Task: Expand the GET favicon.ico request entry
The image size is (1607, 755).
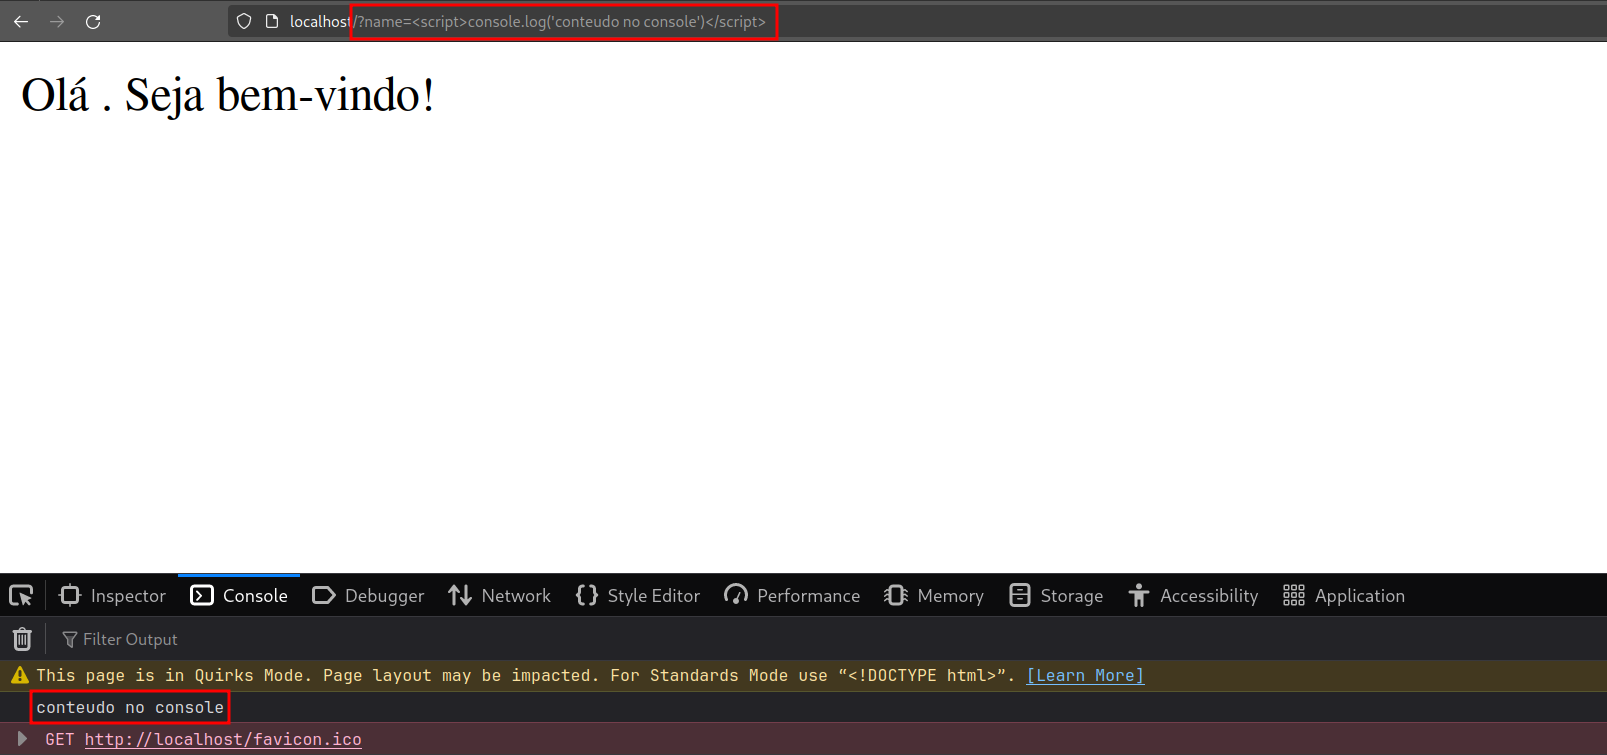Action: click(x=22, y=739)
